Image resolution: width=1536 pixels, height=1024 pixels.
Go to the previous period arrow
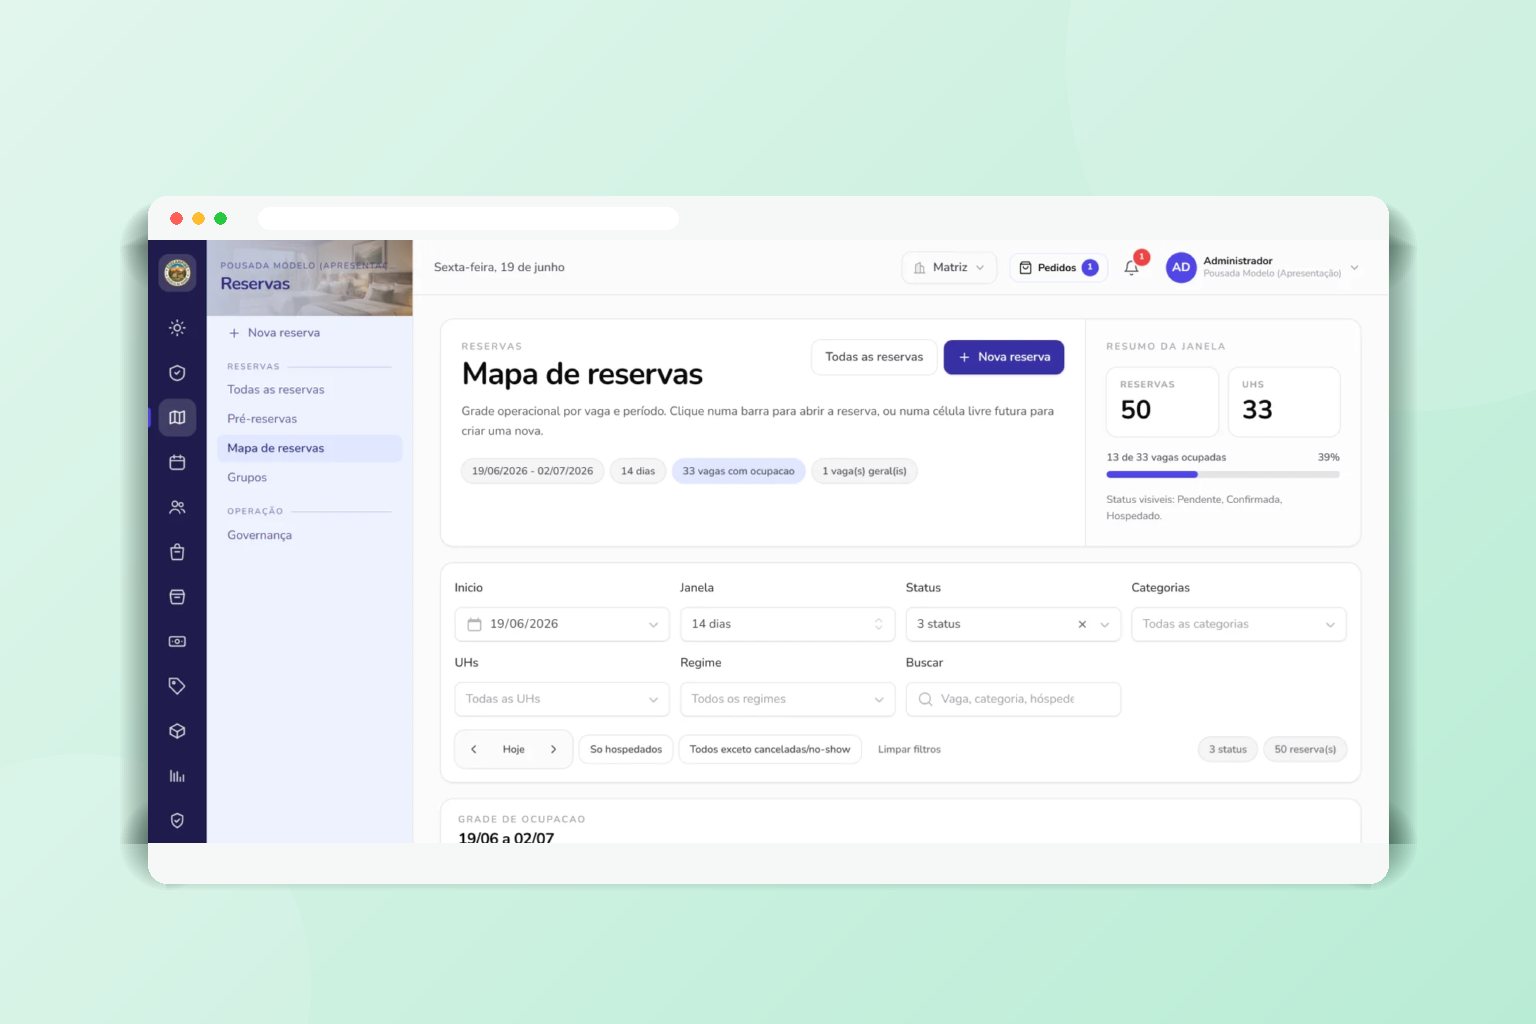click(x=474, y=749)
